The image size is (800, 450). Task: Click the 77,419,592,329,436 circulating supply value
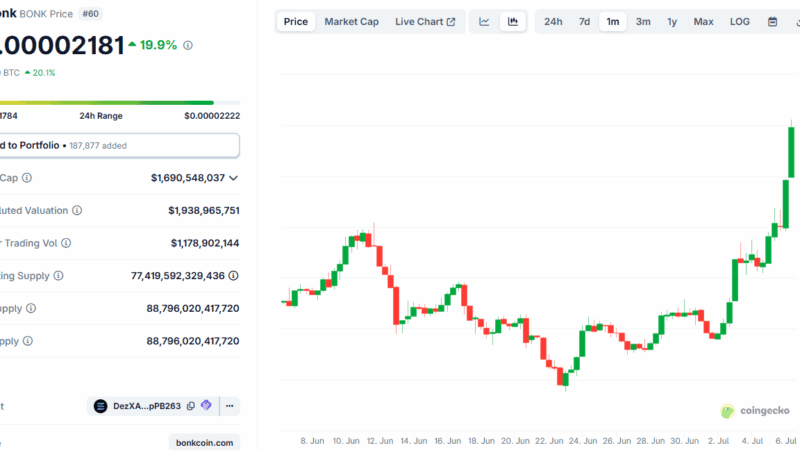pyautogui.click(x=178, y=276)
